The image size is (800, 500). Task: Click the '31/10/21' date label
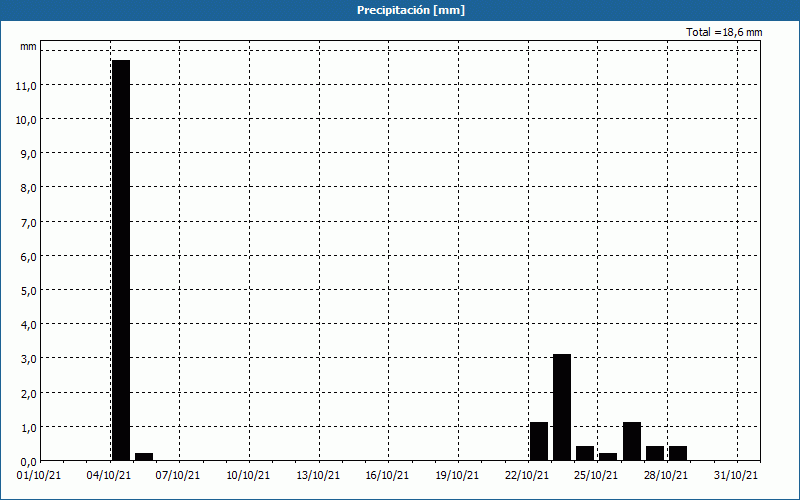pos(736,476)
